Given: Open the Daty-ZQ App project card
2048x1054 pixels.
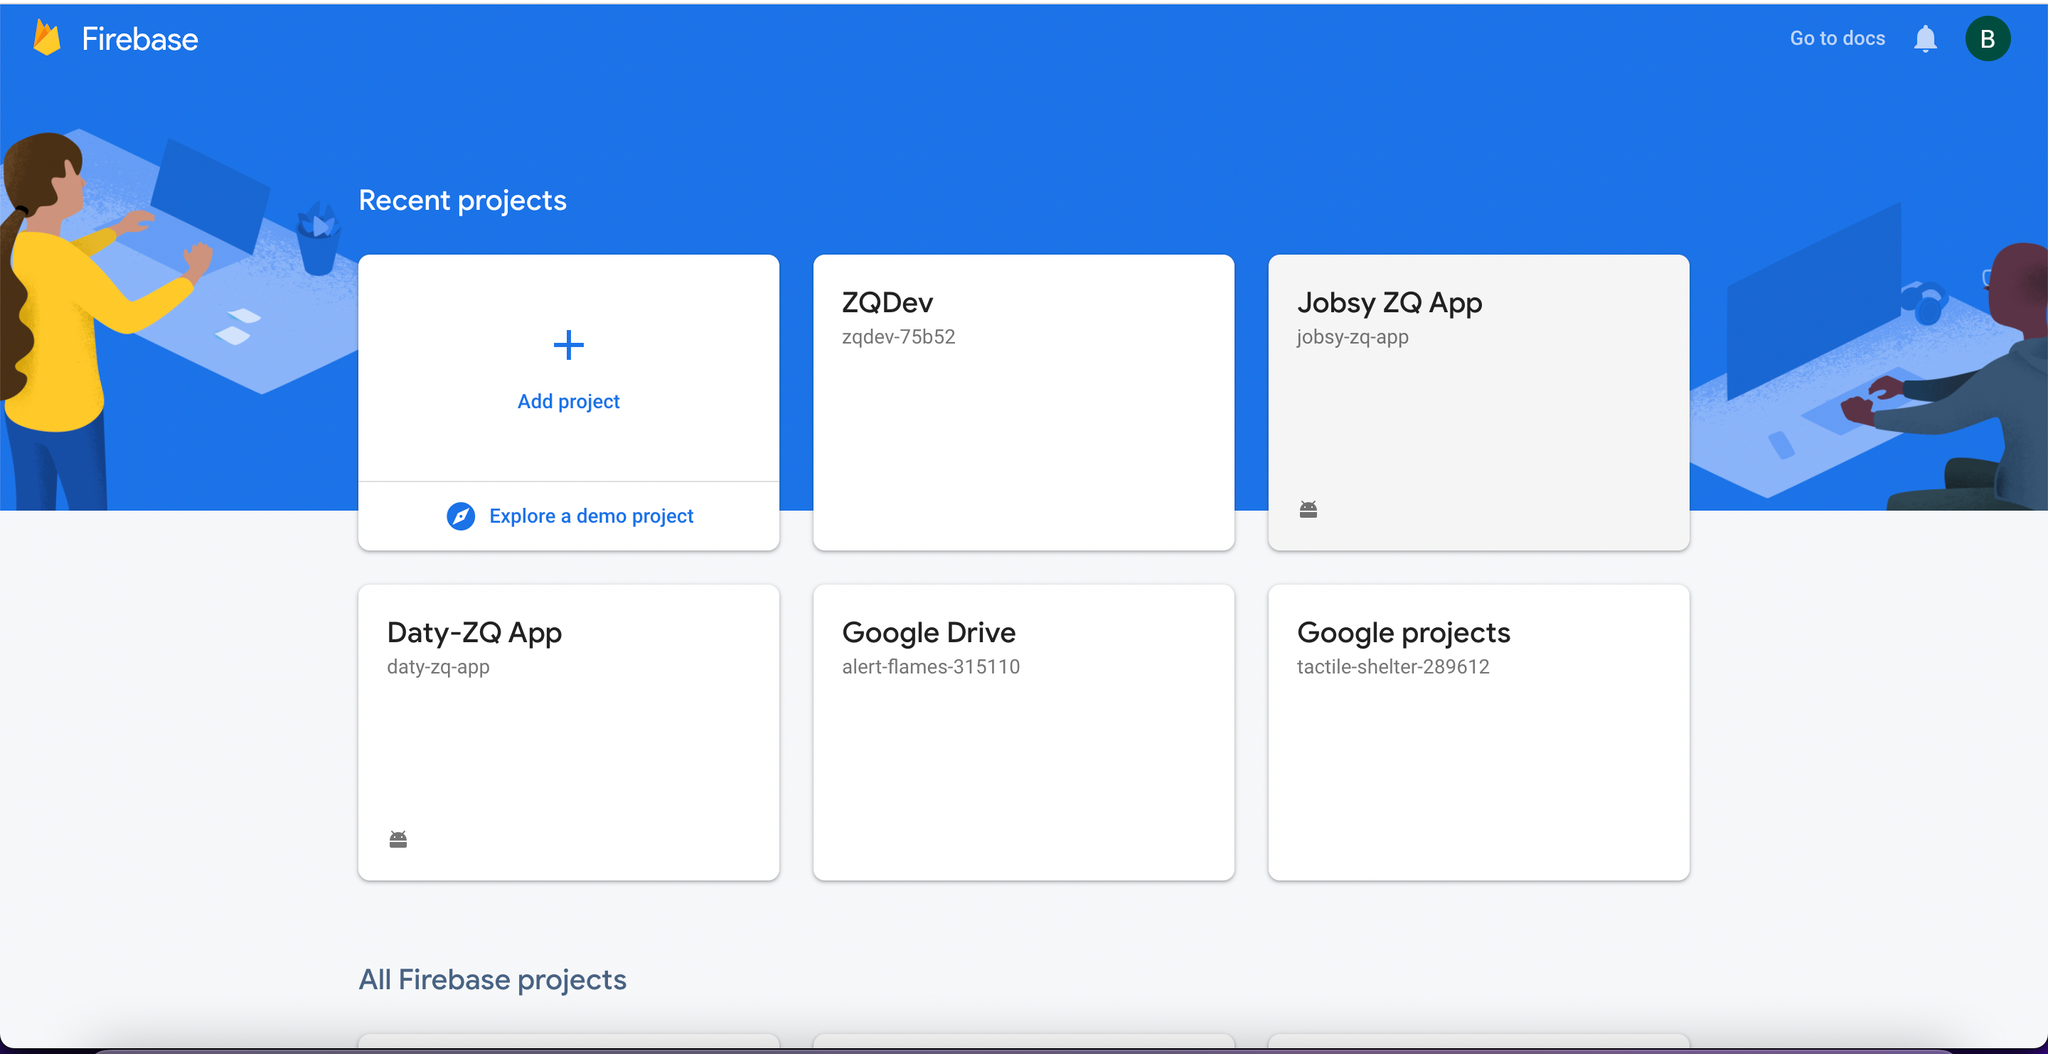Looking at the screenshot, I should pyautogui.click(x=569, y=732).
